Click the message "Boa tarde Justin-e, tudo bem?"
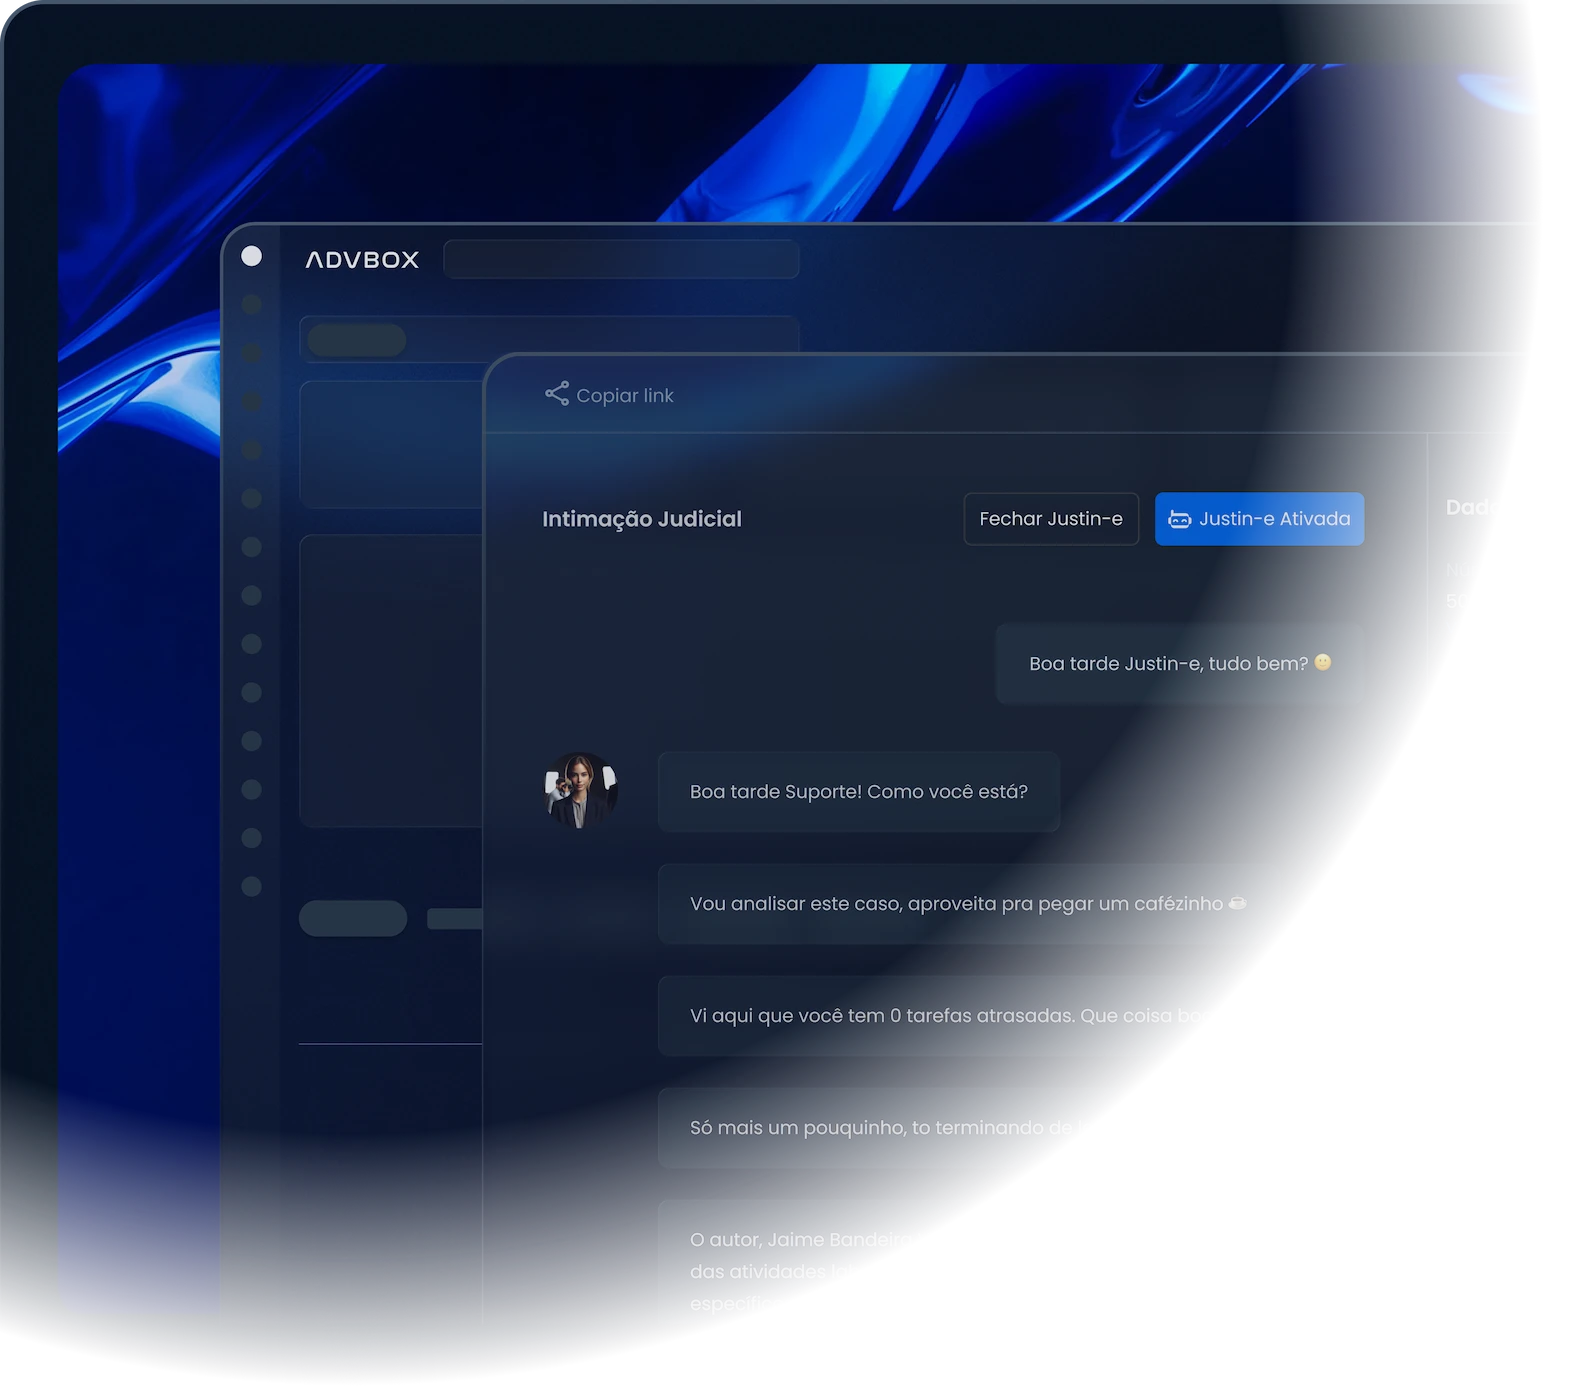The width and height of the screenshot is (1580, 1396). [1180, 664]
